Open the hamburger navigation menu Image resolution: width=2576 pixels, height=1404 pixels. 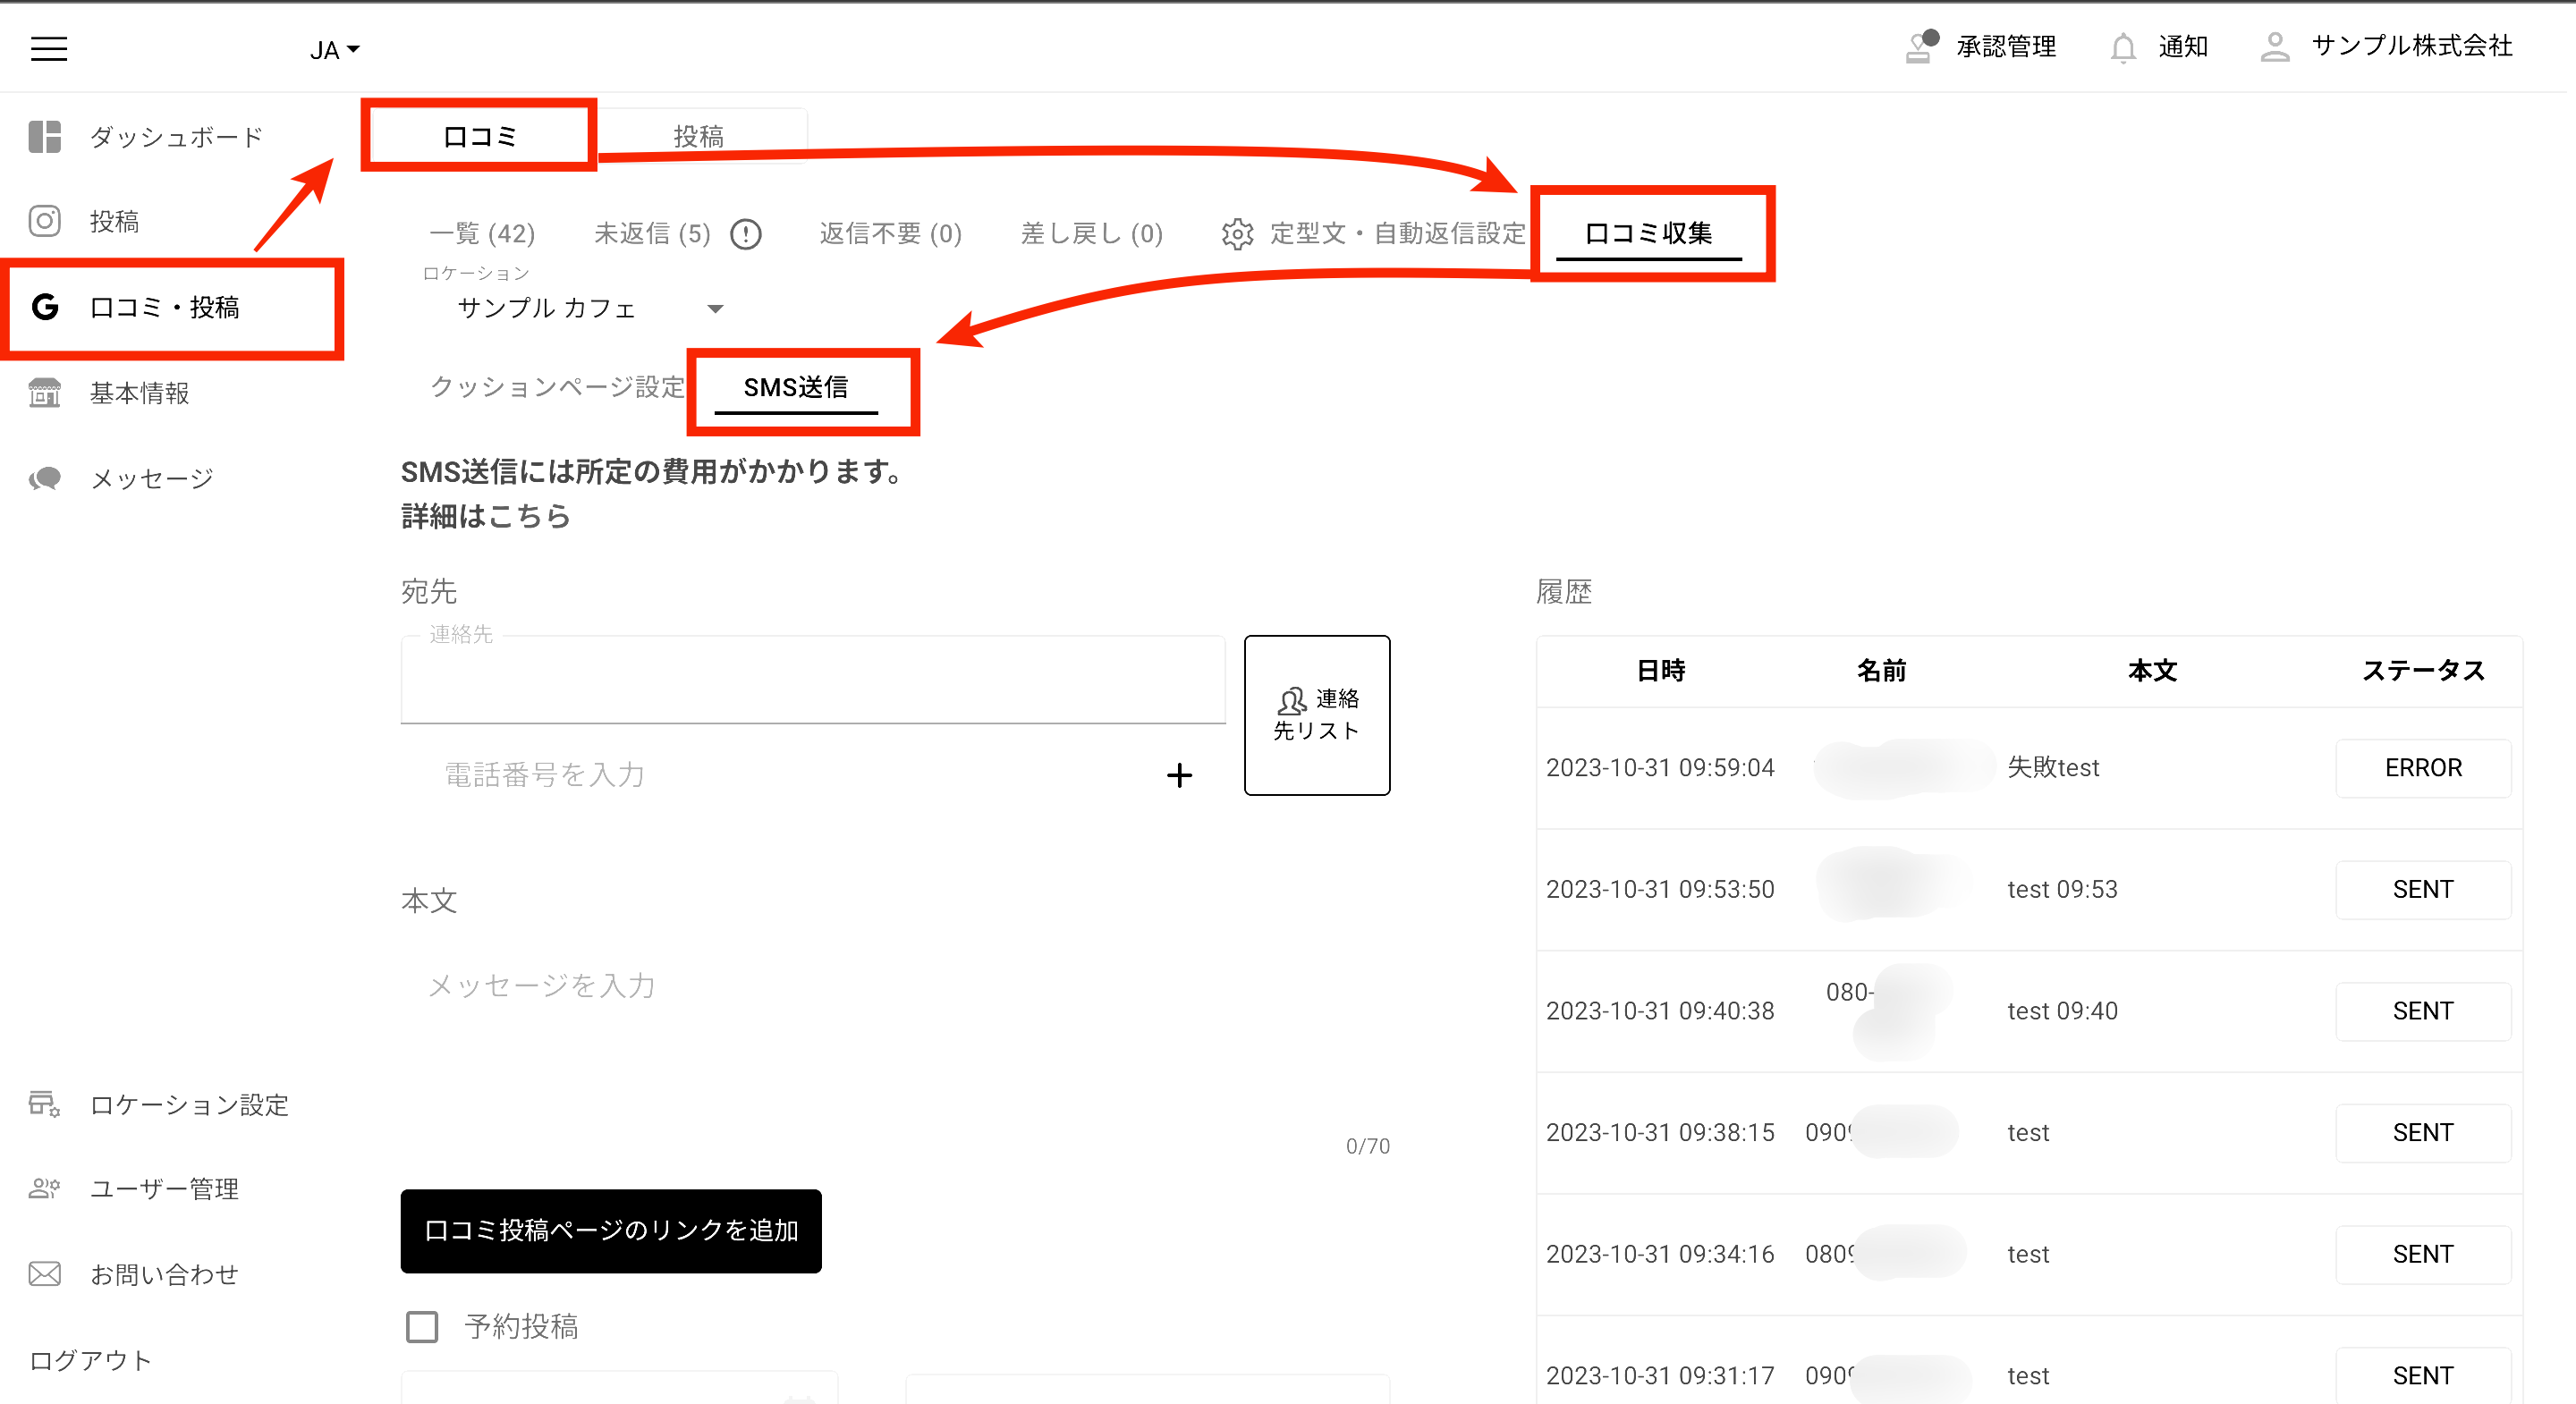click(47, 47)
